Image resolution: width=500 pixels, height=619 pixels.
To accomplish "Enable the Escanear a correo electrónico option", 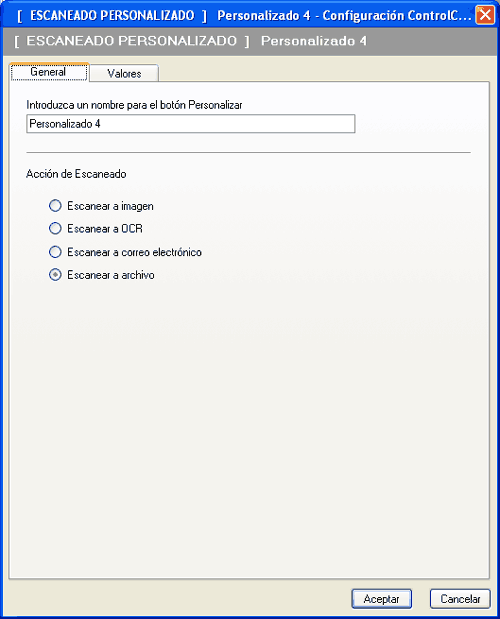I will [55, 252].
